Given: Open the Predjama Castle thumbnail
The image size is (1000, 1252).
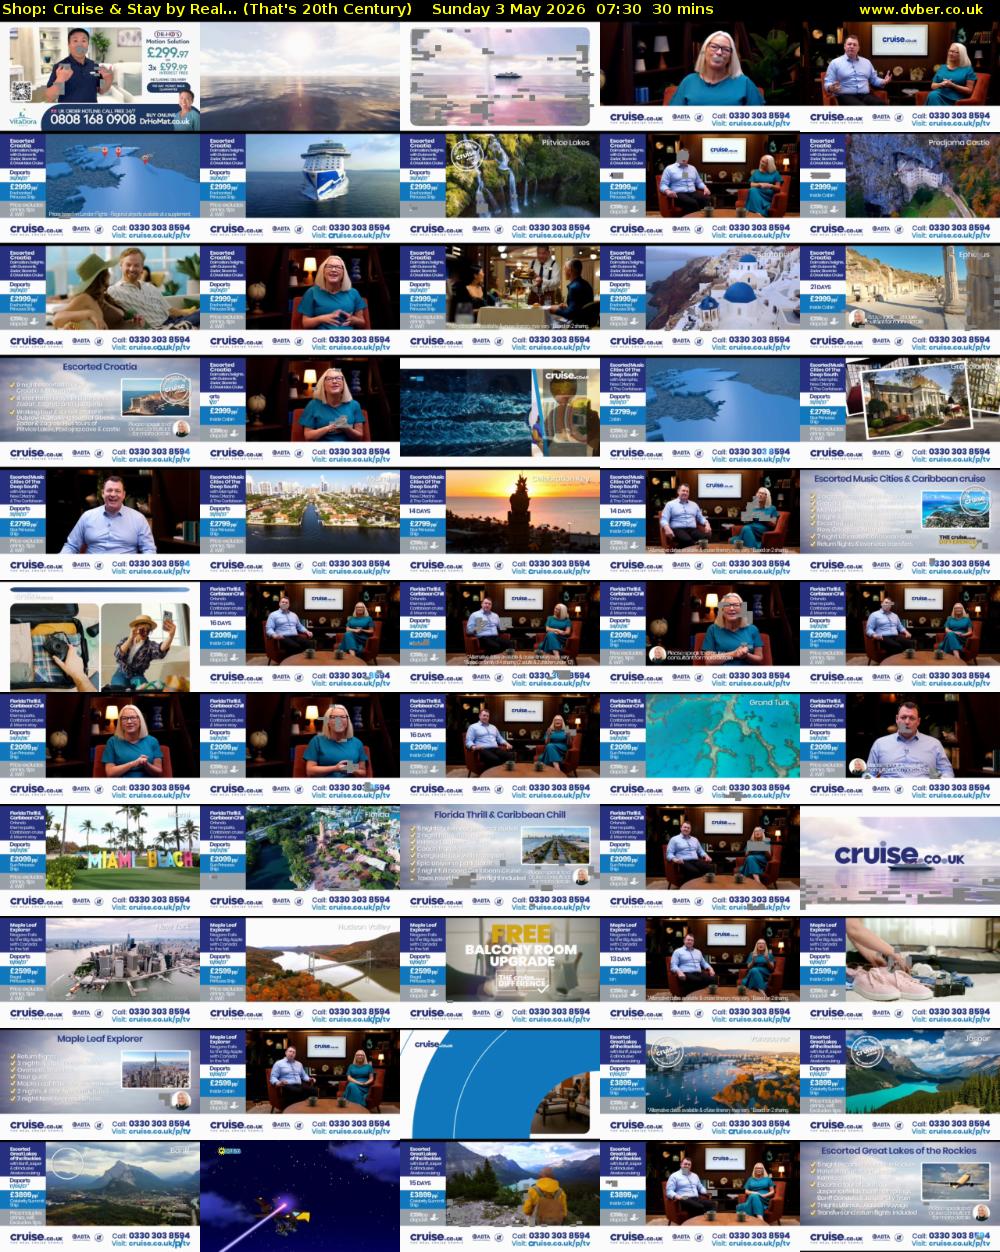Looking at the screenshot, I should [x=900, y=189].
